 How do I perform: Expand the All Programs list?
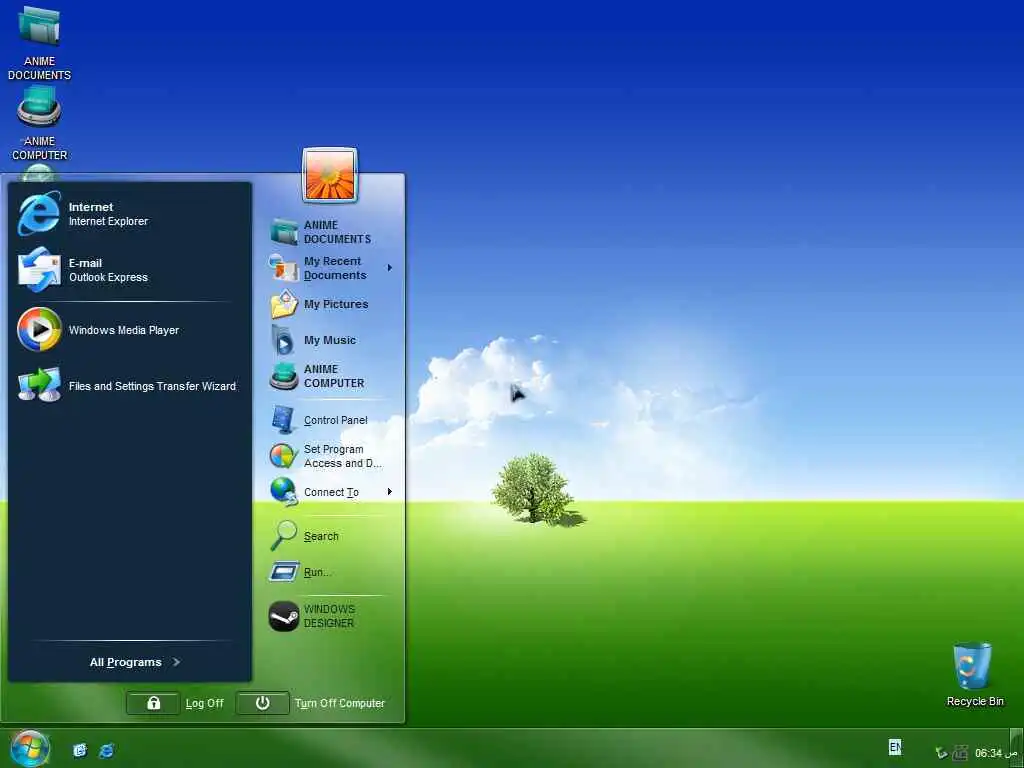coord(135,662)
